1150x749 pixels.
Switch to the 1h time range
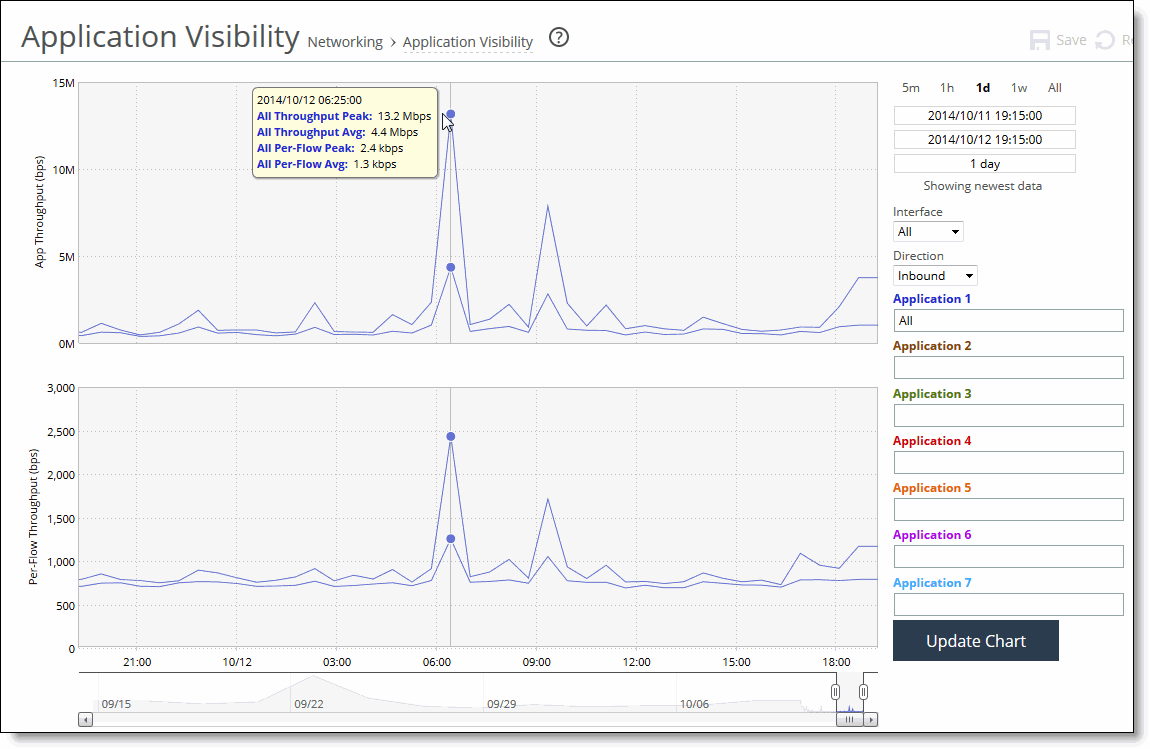947,88
